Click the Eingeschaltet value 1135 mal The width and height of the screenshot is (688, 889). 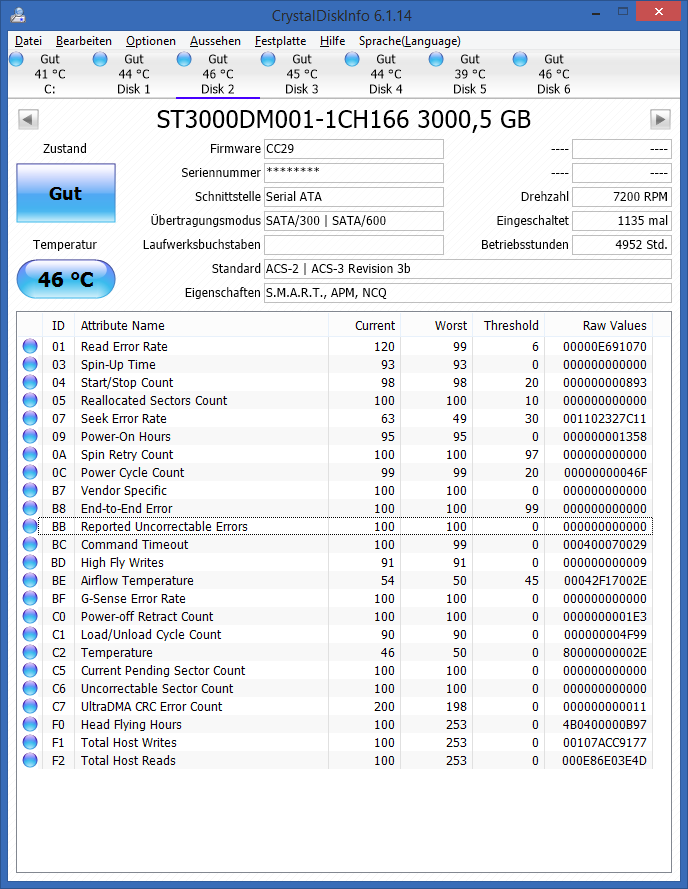point(622,221)
